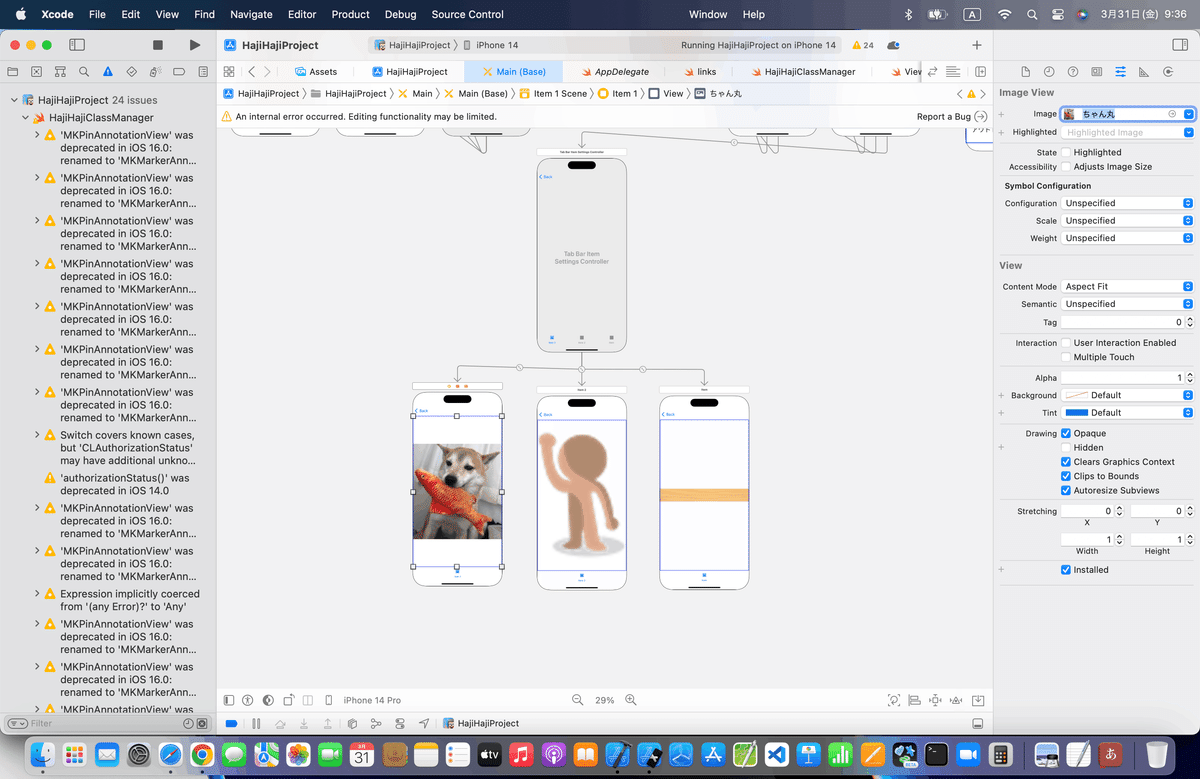Click iPhone 14 Pro device selector
This screenshot has height=779, width=1200.
click(x=371, y=700)
